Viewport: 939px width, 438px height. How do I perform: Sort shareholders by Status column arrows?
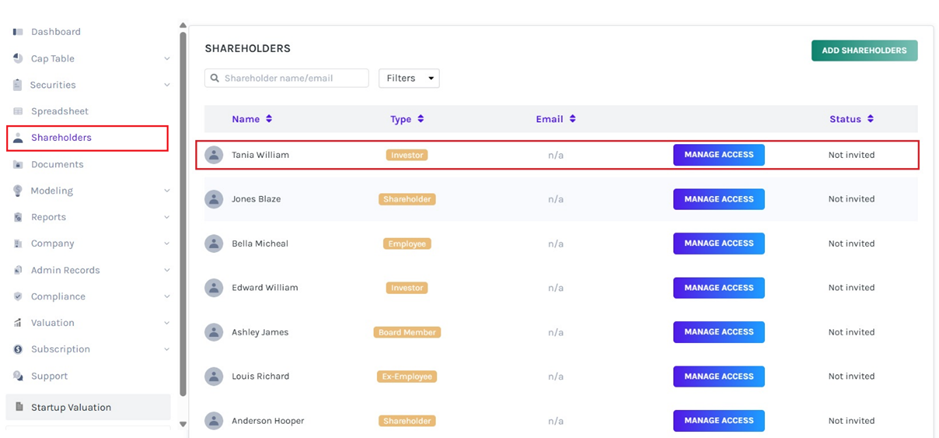pyautogui.click(x=870, y=119)
